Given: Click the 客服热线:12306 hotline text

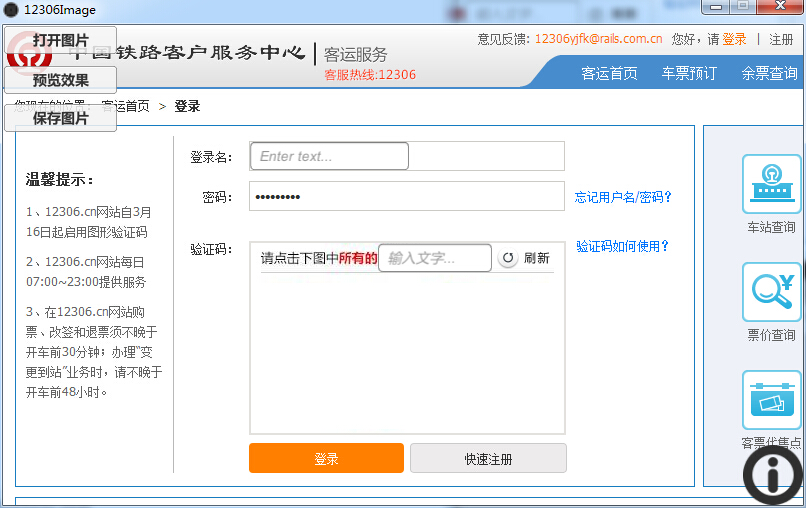Looking at the screenshot, I should pos(370,75).
